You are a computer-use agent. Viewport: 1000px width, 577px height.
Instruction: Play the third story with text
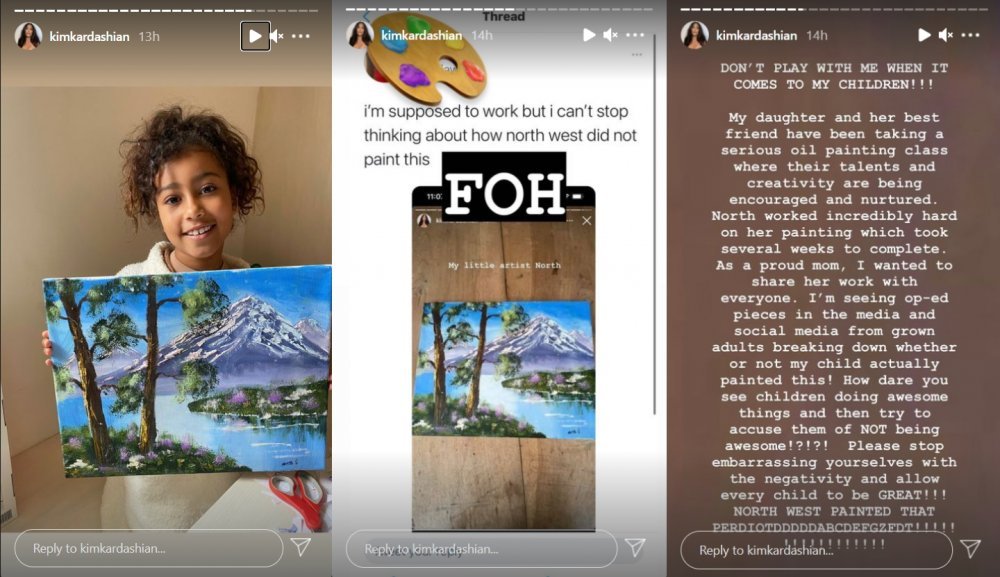924,35
